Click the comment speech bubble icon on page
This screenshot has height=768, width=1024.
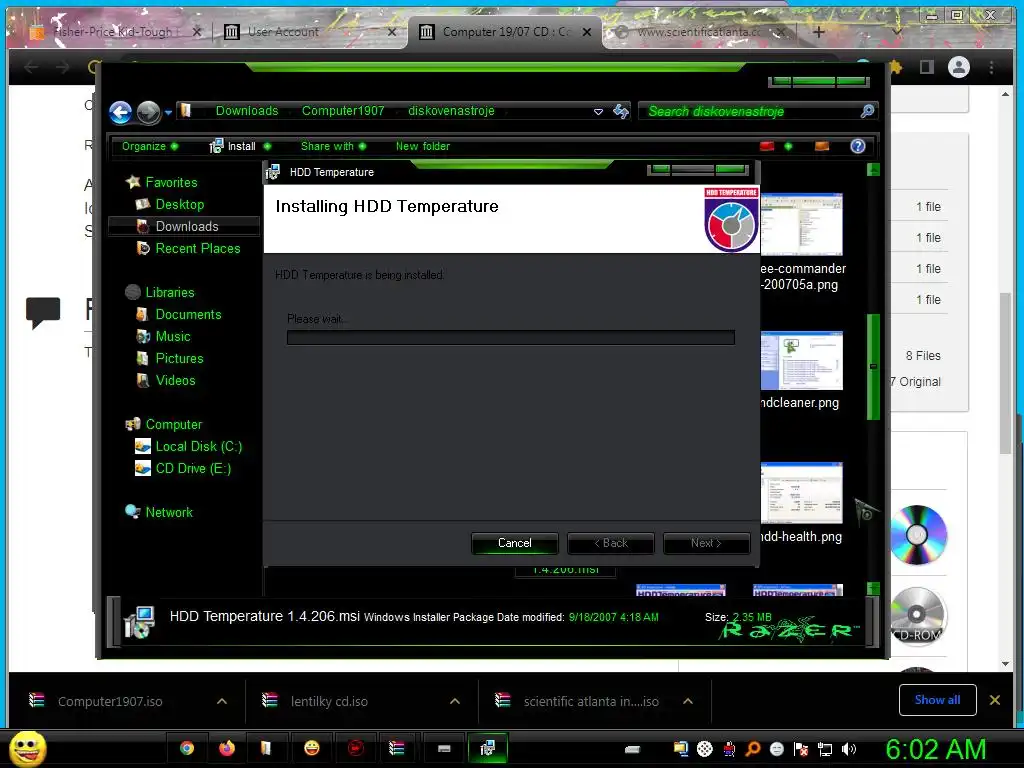(43, 312)
